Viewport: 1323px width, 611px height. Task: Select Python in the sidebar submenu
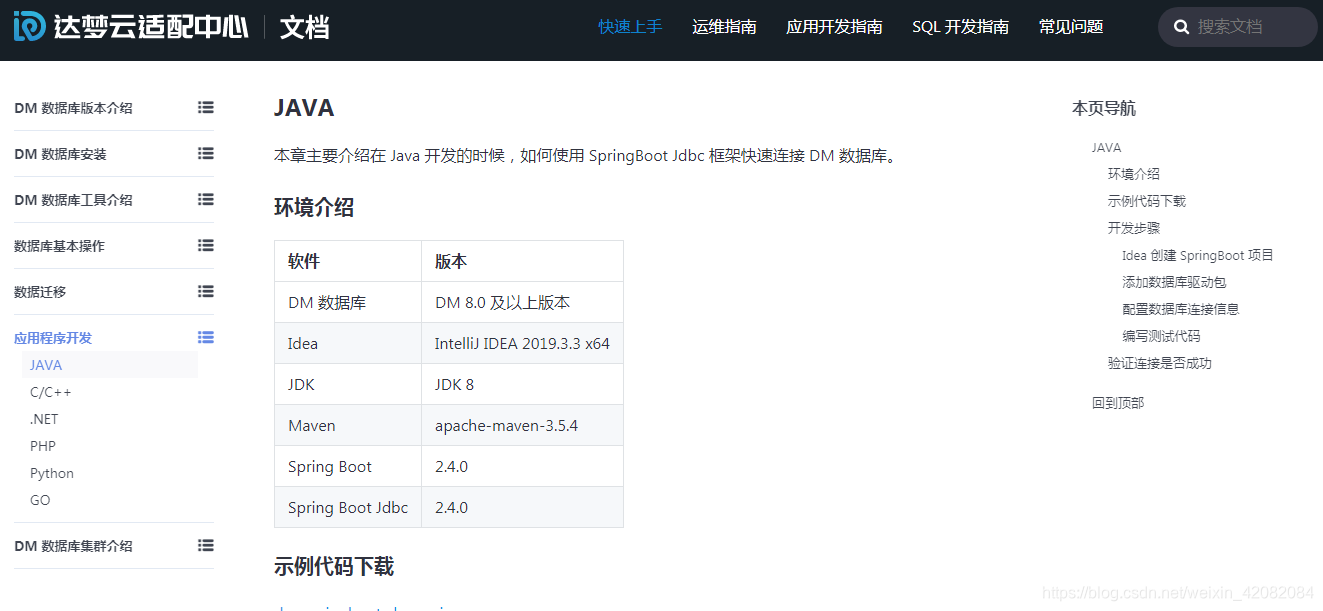tap(52, 473)
